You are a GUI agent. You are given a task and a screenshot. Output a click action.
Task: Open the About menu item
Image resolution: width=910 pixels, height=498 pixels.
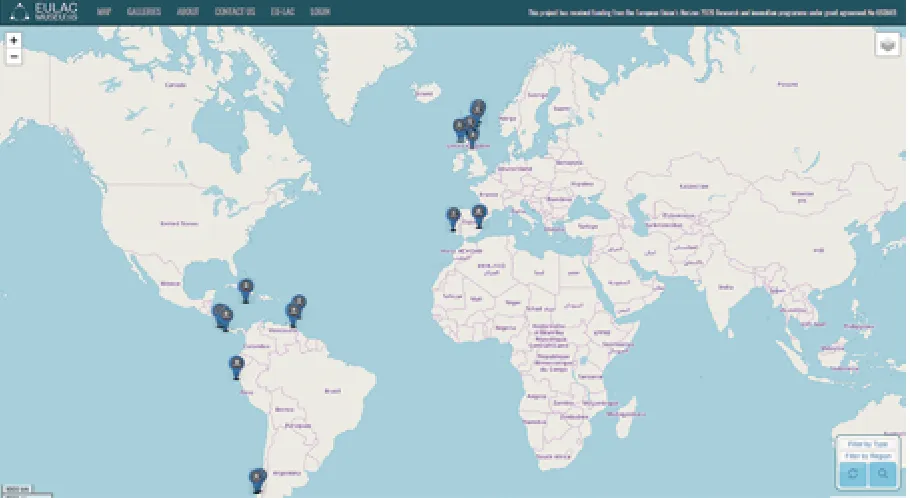click(x=187, y=12)
